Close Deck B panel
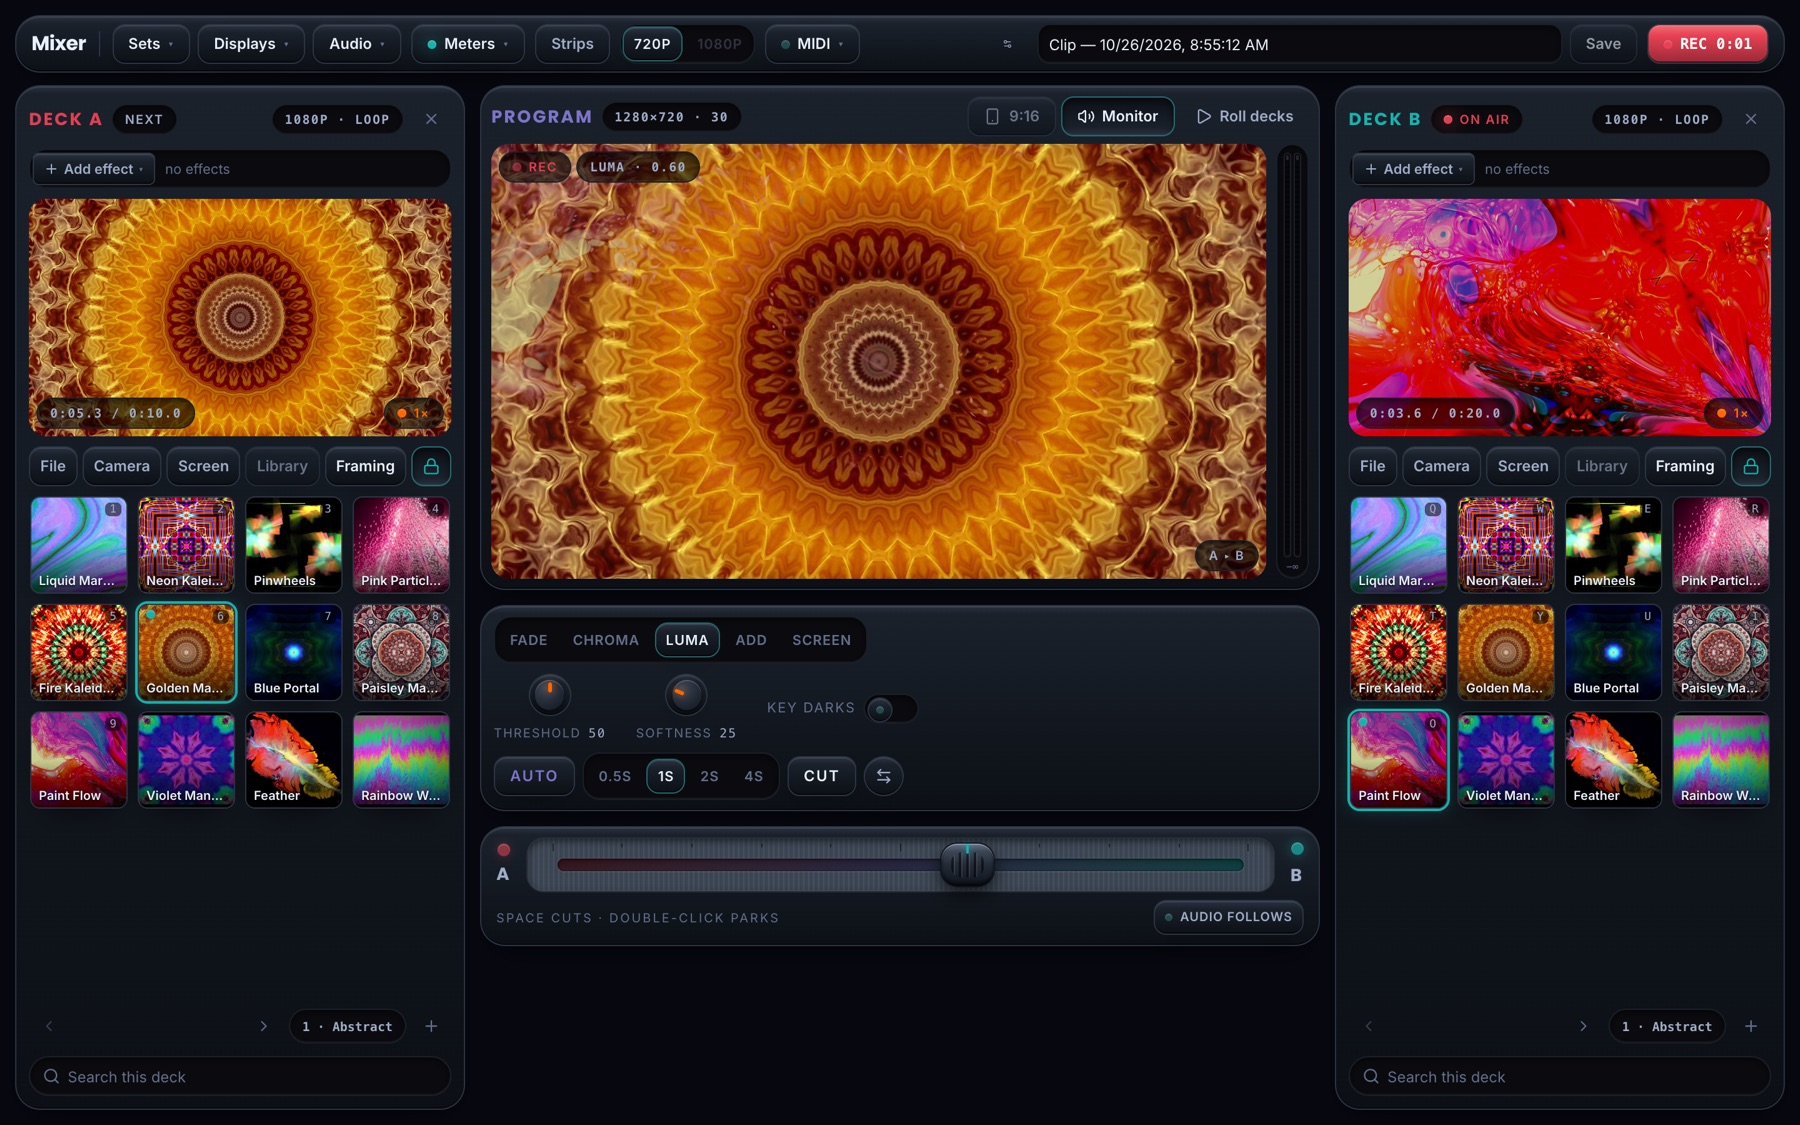The width and height of the screenshot is (1800, 1125). click(1751, 119)
